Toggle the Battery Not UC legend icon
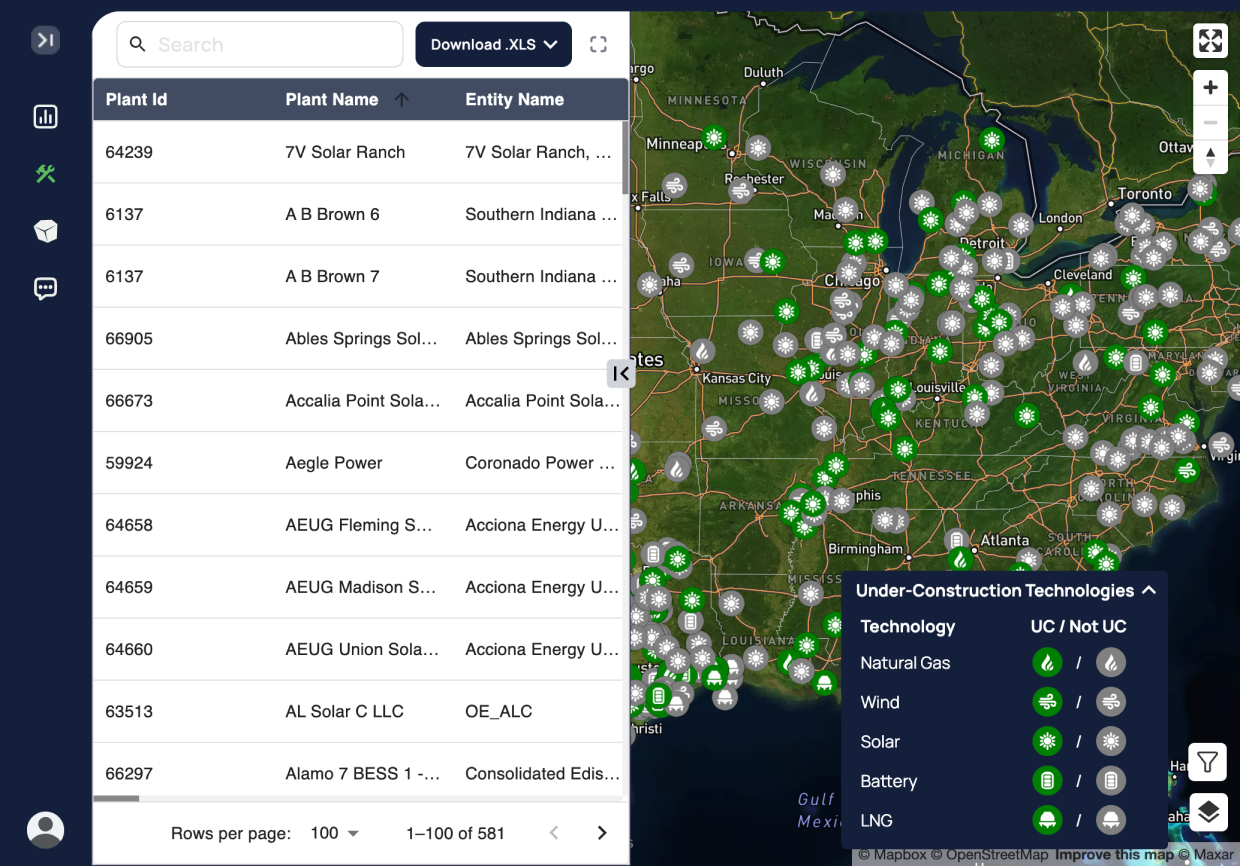Viewport: 1240px width, 866px height. [1110, 781]
